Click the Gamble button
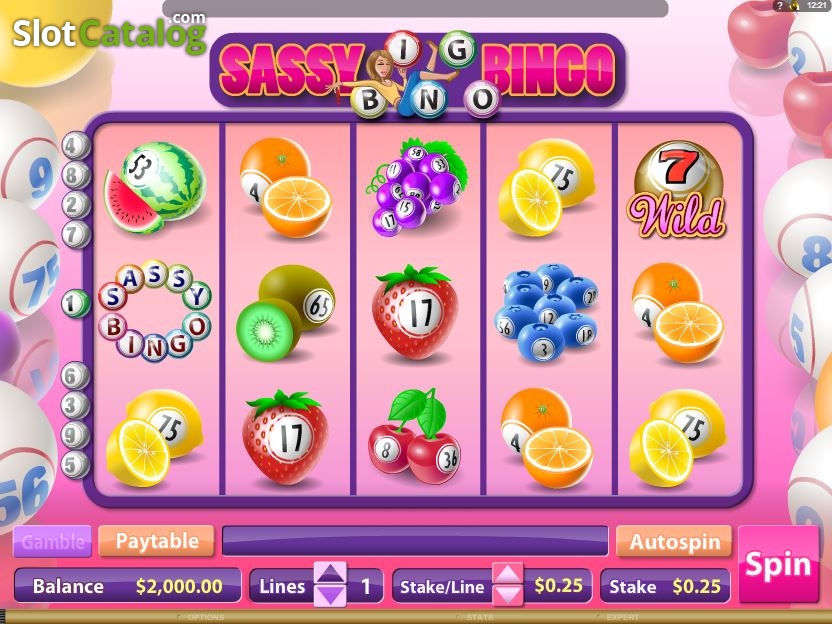Image resolution: width=832 pixels, height=624 pixels. click(52, 541)
